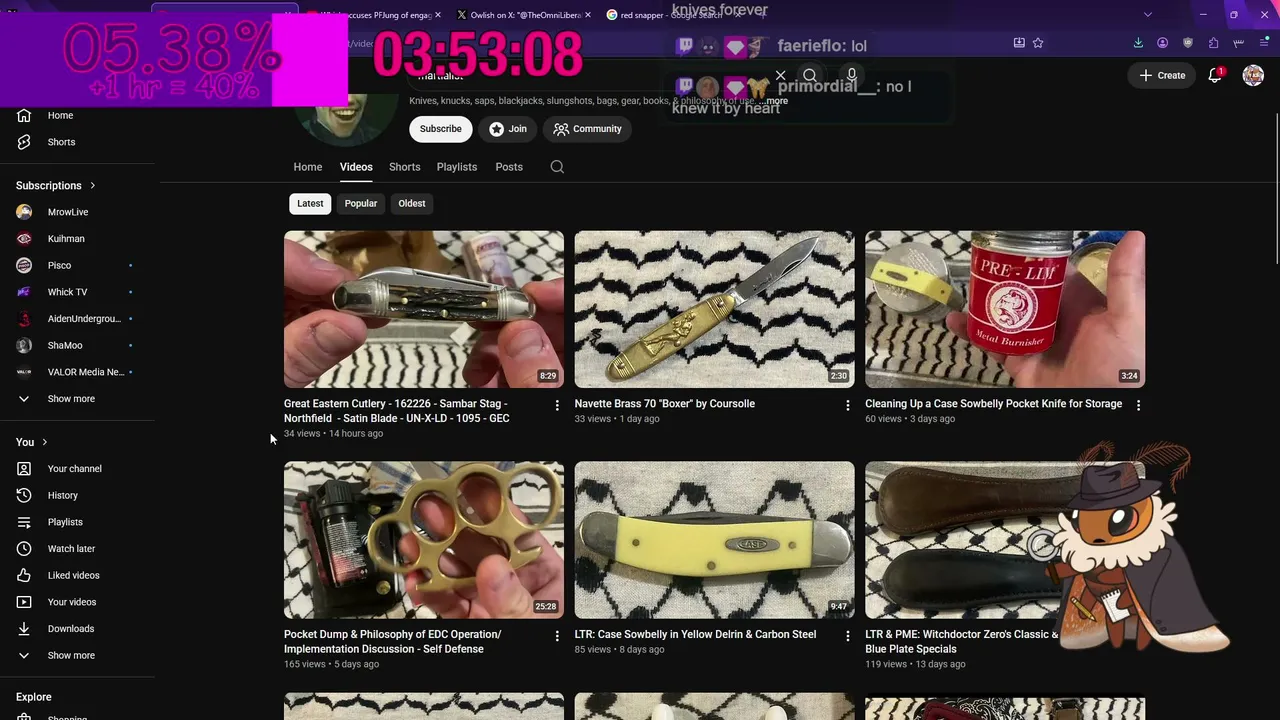
Task: Open the Subscriptions section header
Action: (x=56, y=185)
